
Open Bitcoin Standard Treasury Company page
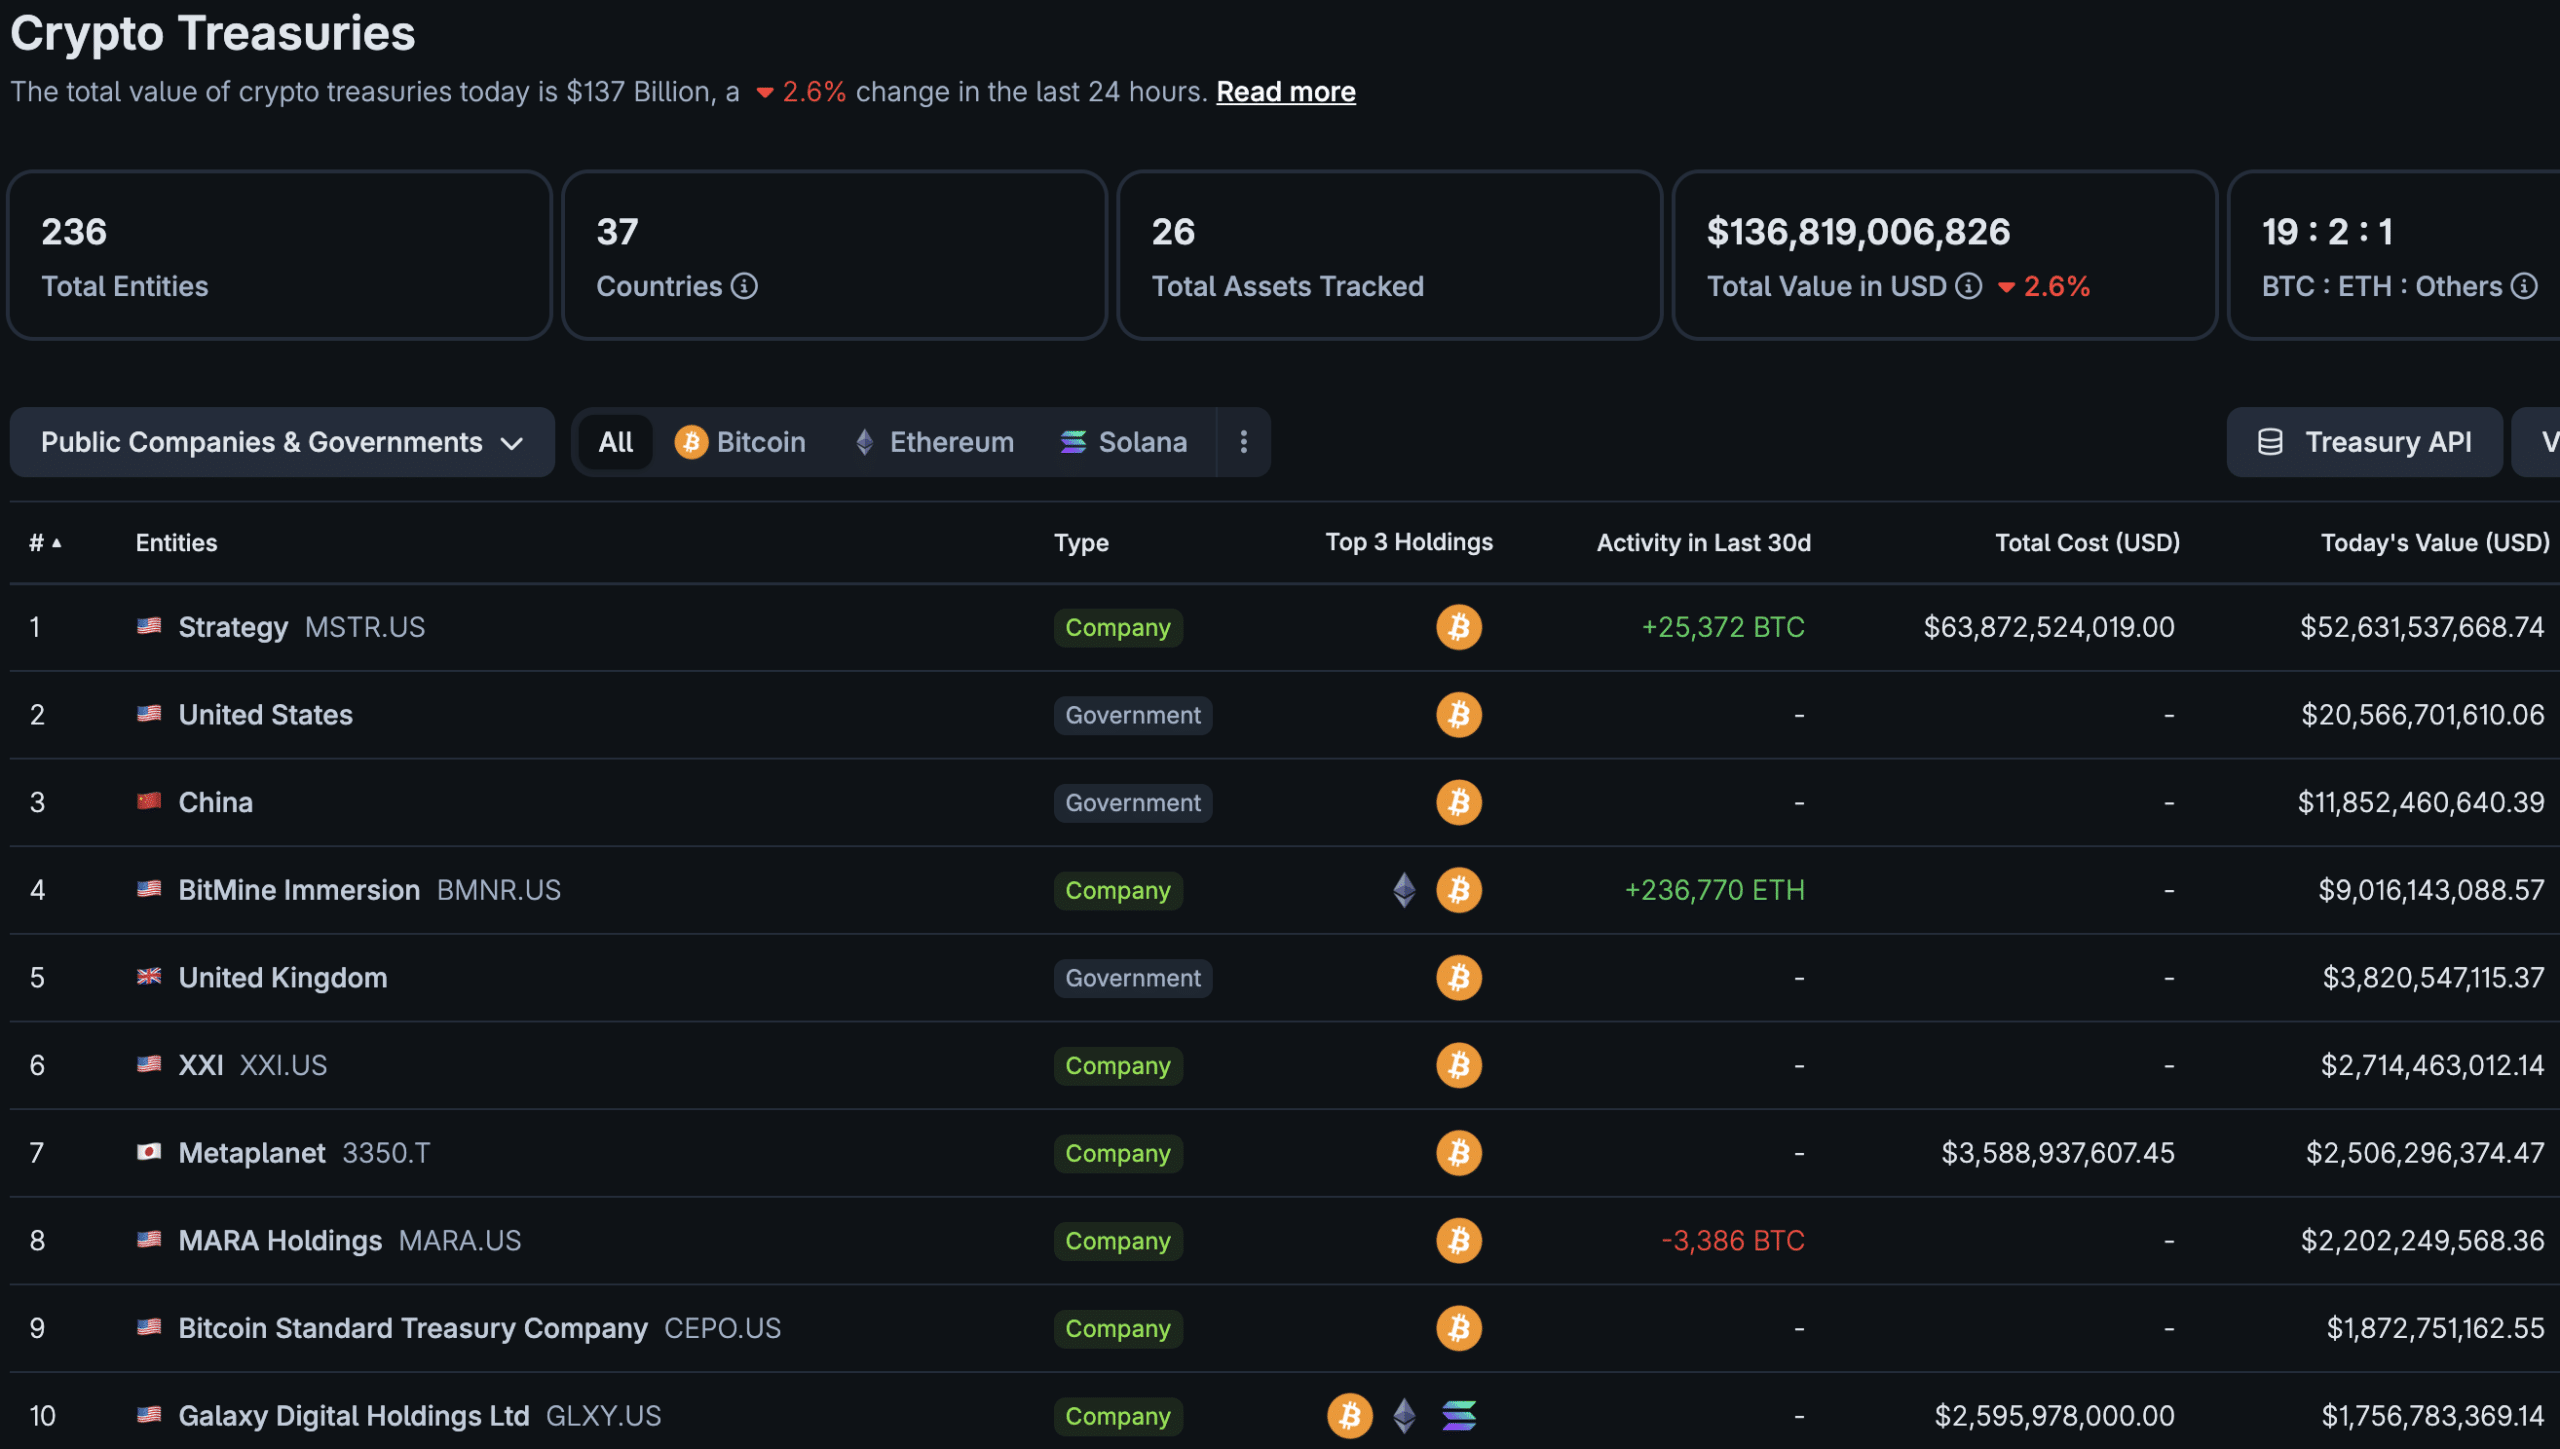tap(413, 1328)
